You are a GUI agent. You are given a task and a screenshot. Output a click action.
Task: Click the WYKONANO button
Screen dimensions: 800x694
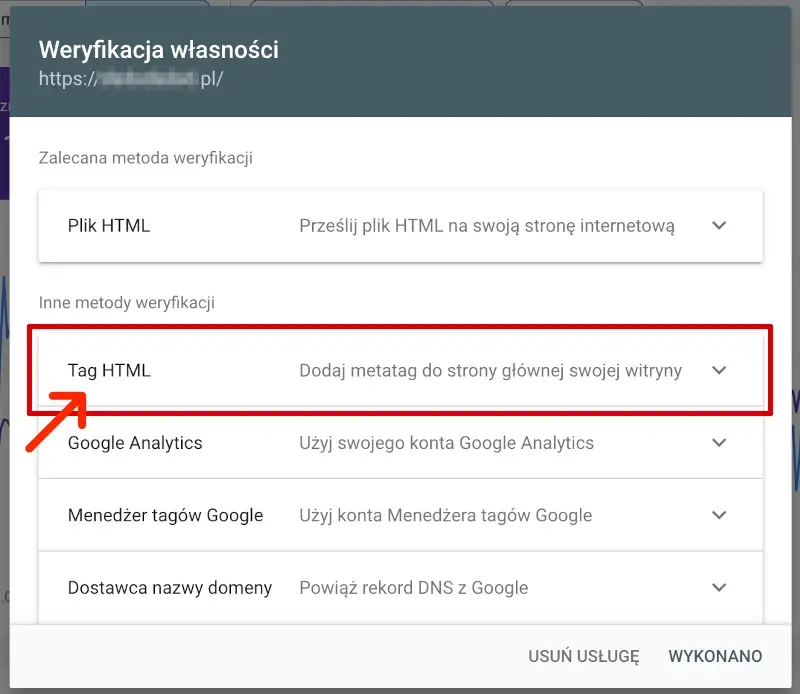715,657
